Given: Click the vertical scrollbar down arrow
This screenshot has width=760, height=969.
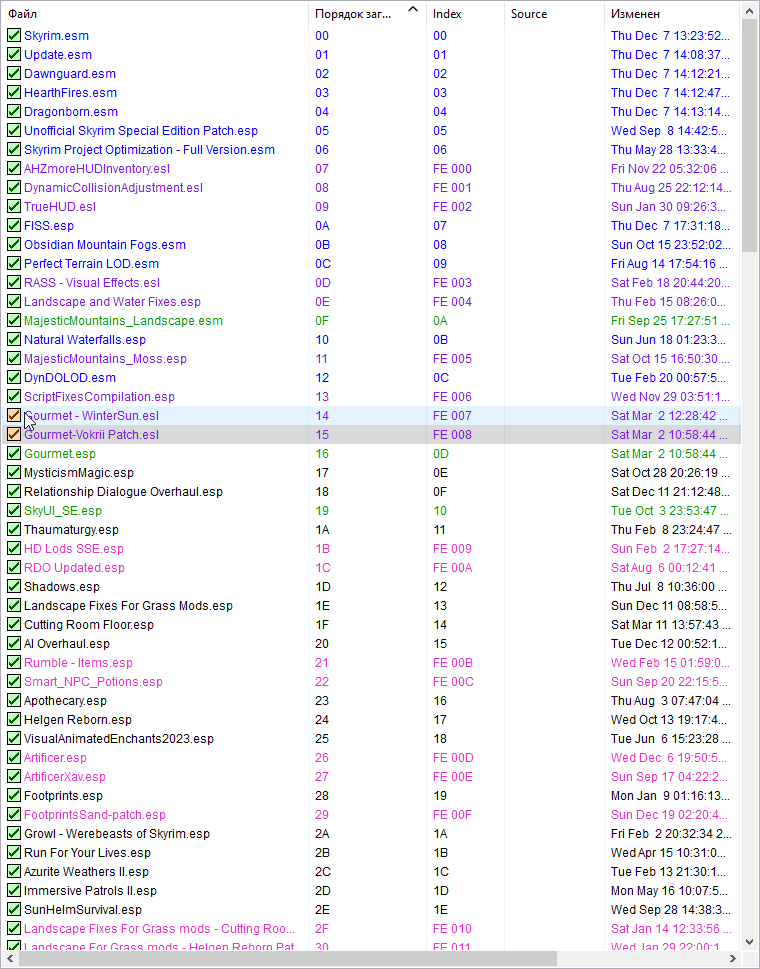Looking at the screenshot, I should pyautogui.click(x=749, y=942).
